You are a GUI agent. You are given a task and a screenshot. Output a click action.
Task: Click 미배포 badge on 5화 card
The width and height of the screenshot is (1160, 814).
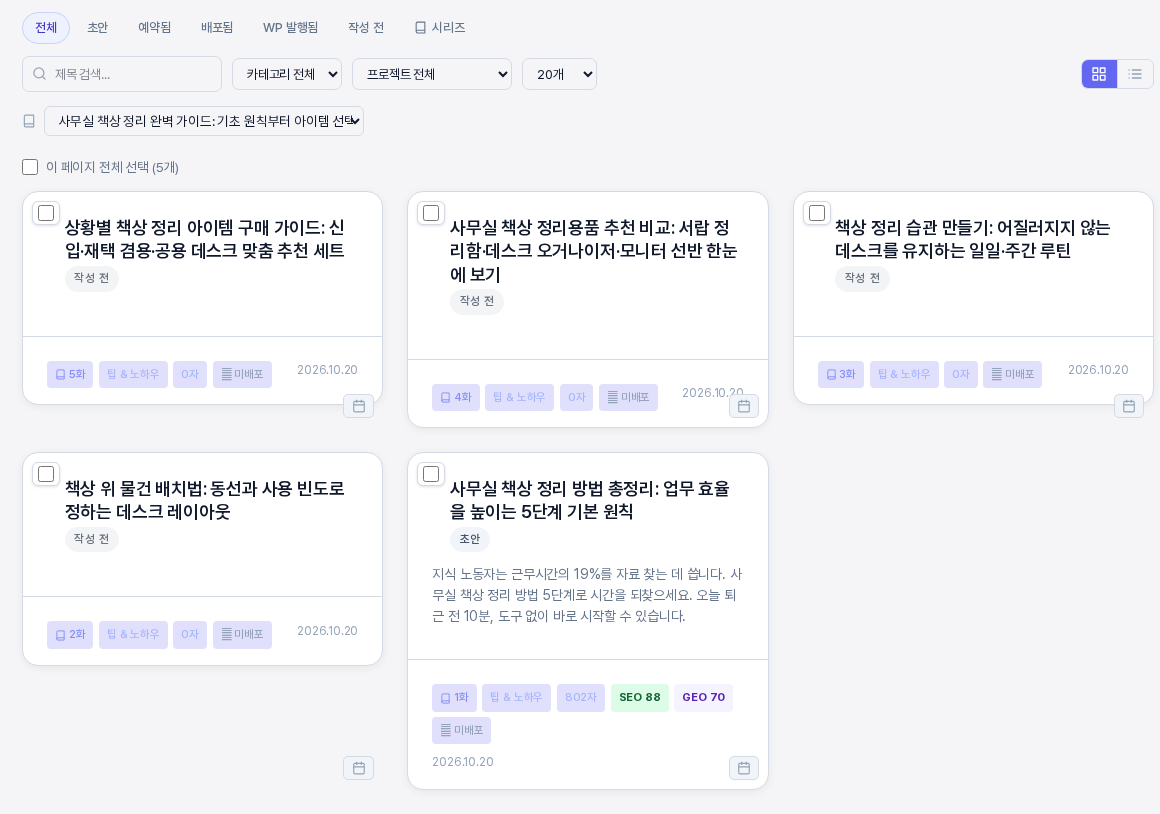click(243, 374)
